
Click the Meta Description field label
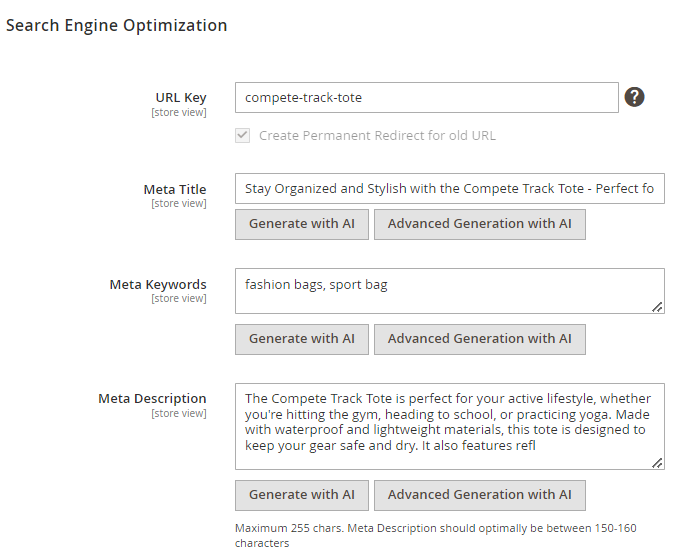tap(152, 398)
